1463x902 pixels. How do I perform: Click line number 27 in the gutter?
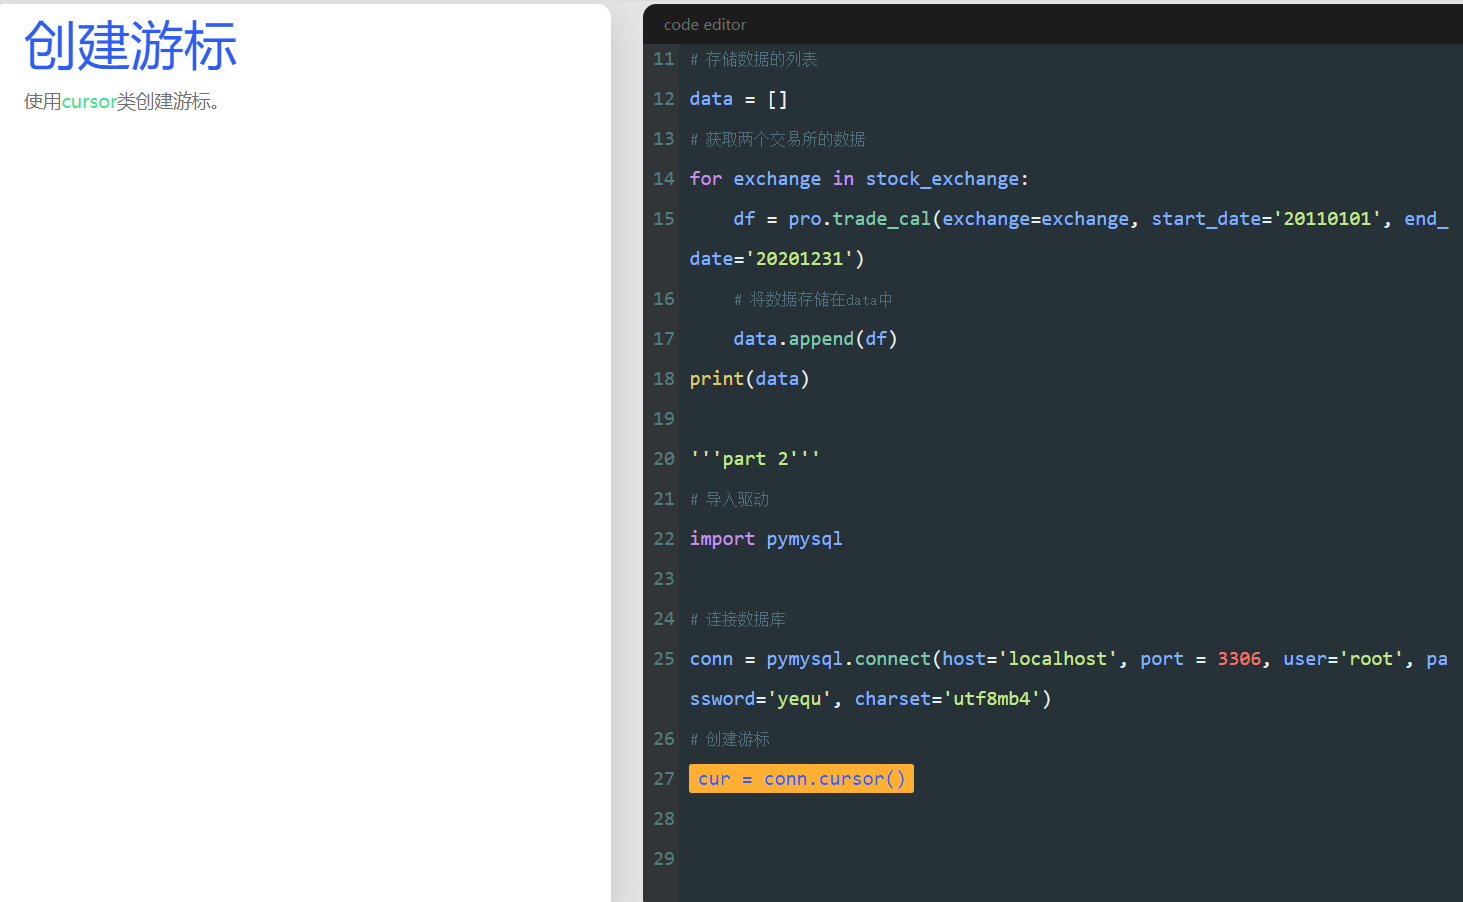pos(664,779)
